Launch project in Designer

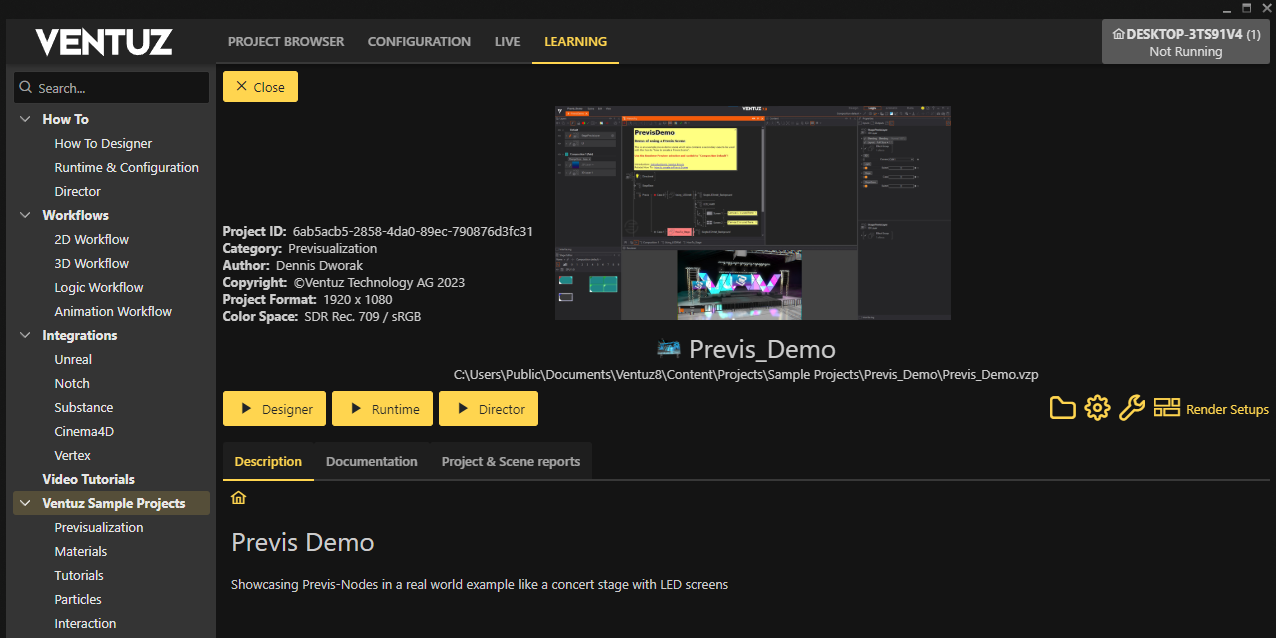[x=274, y=409]
